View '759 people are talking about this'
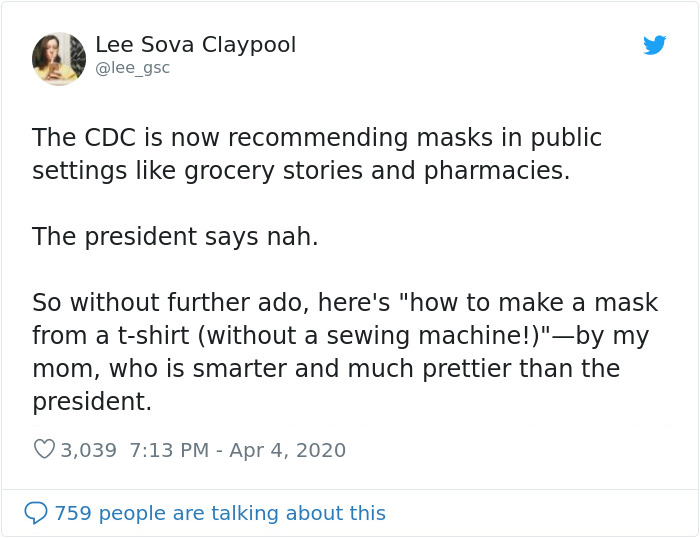Image resolution: width=700 pixels, height=538 pixels. coord(220,513)
